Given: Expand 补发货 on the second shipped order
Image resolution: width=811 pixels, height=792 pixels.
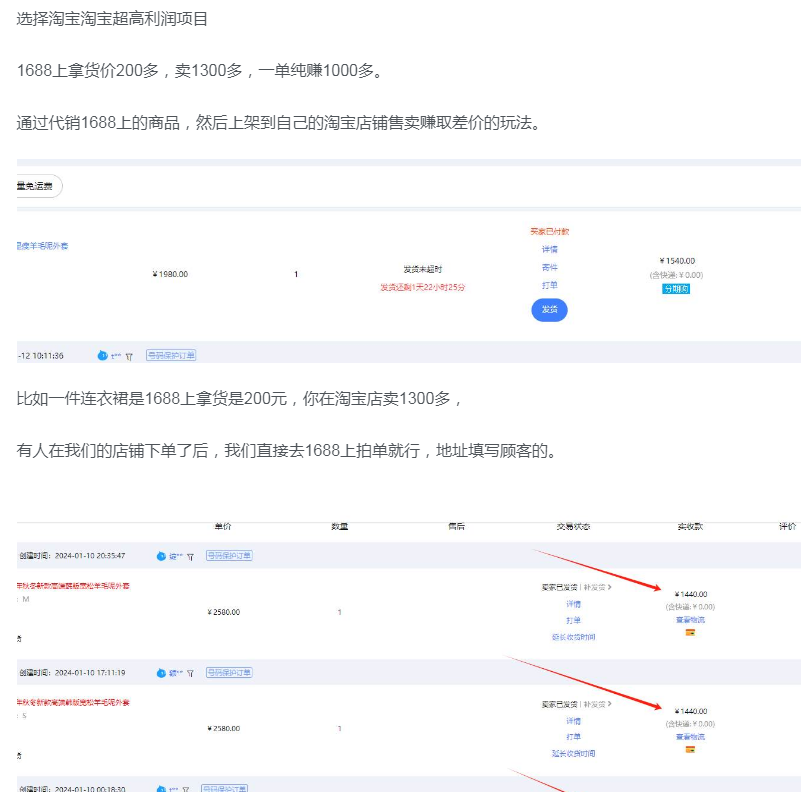Looking at the screenshot, I should click(594, 703).
